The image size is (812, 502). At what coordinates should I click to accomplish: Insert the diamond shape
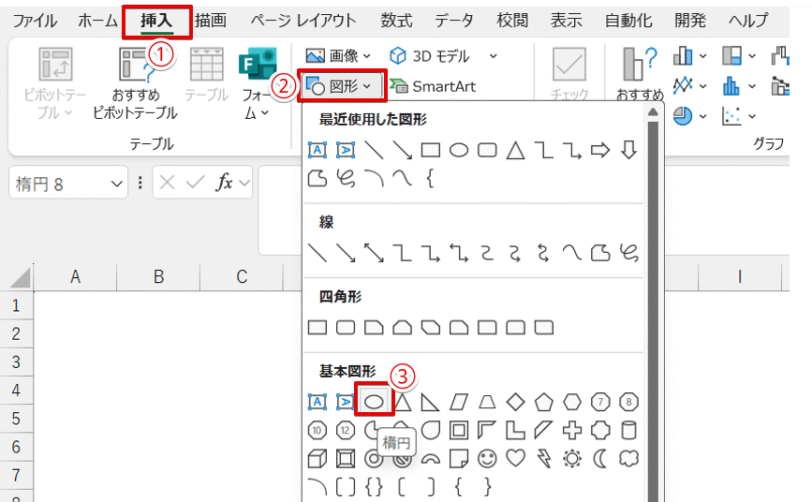[x=515, y=402]
